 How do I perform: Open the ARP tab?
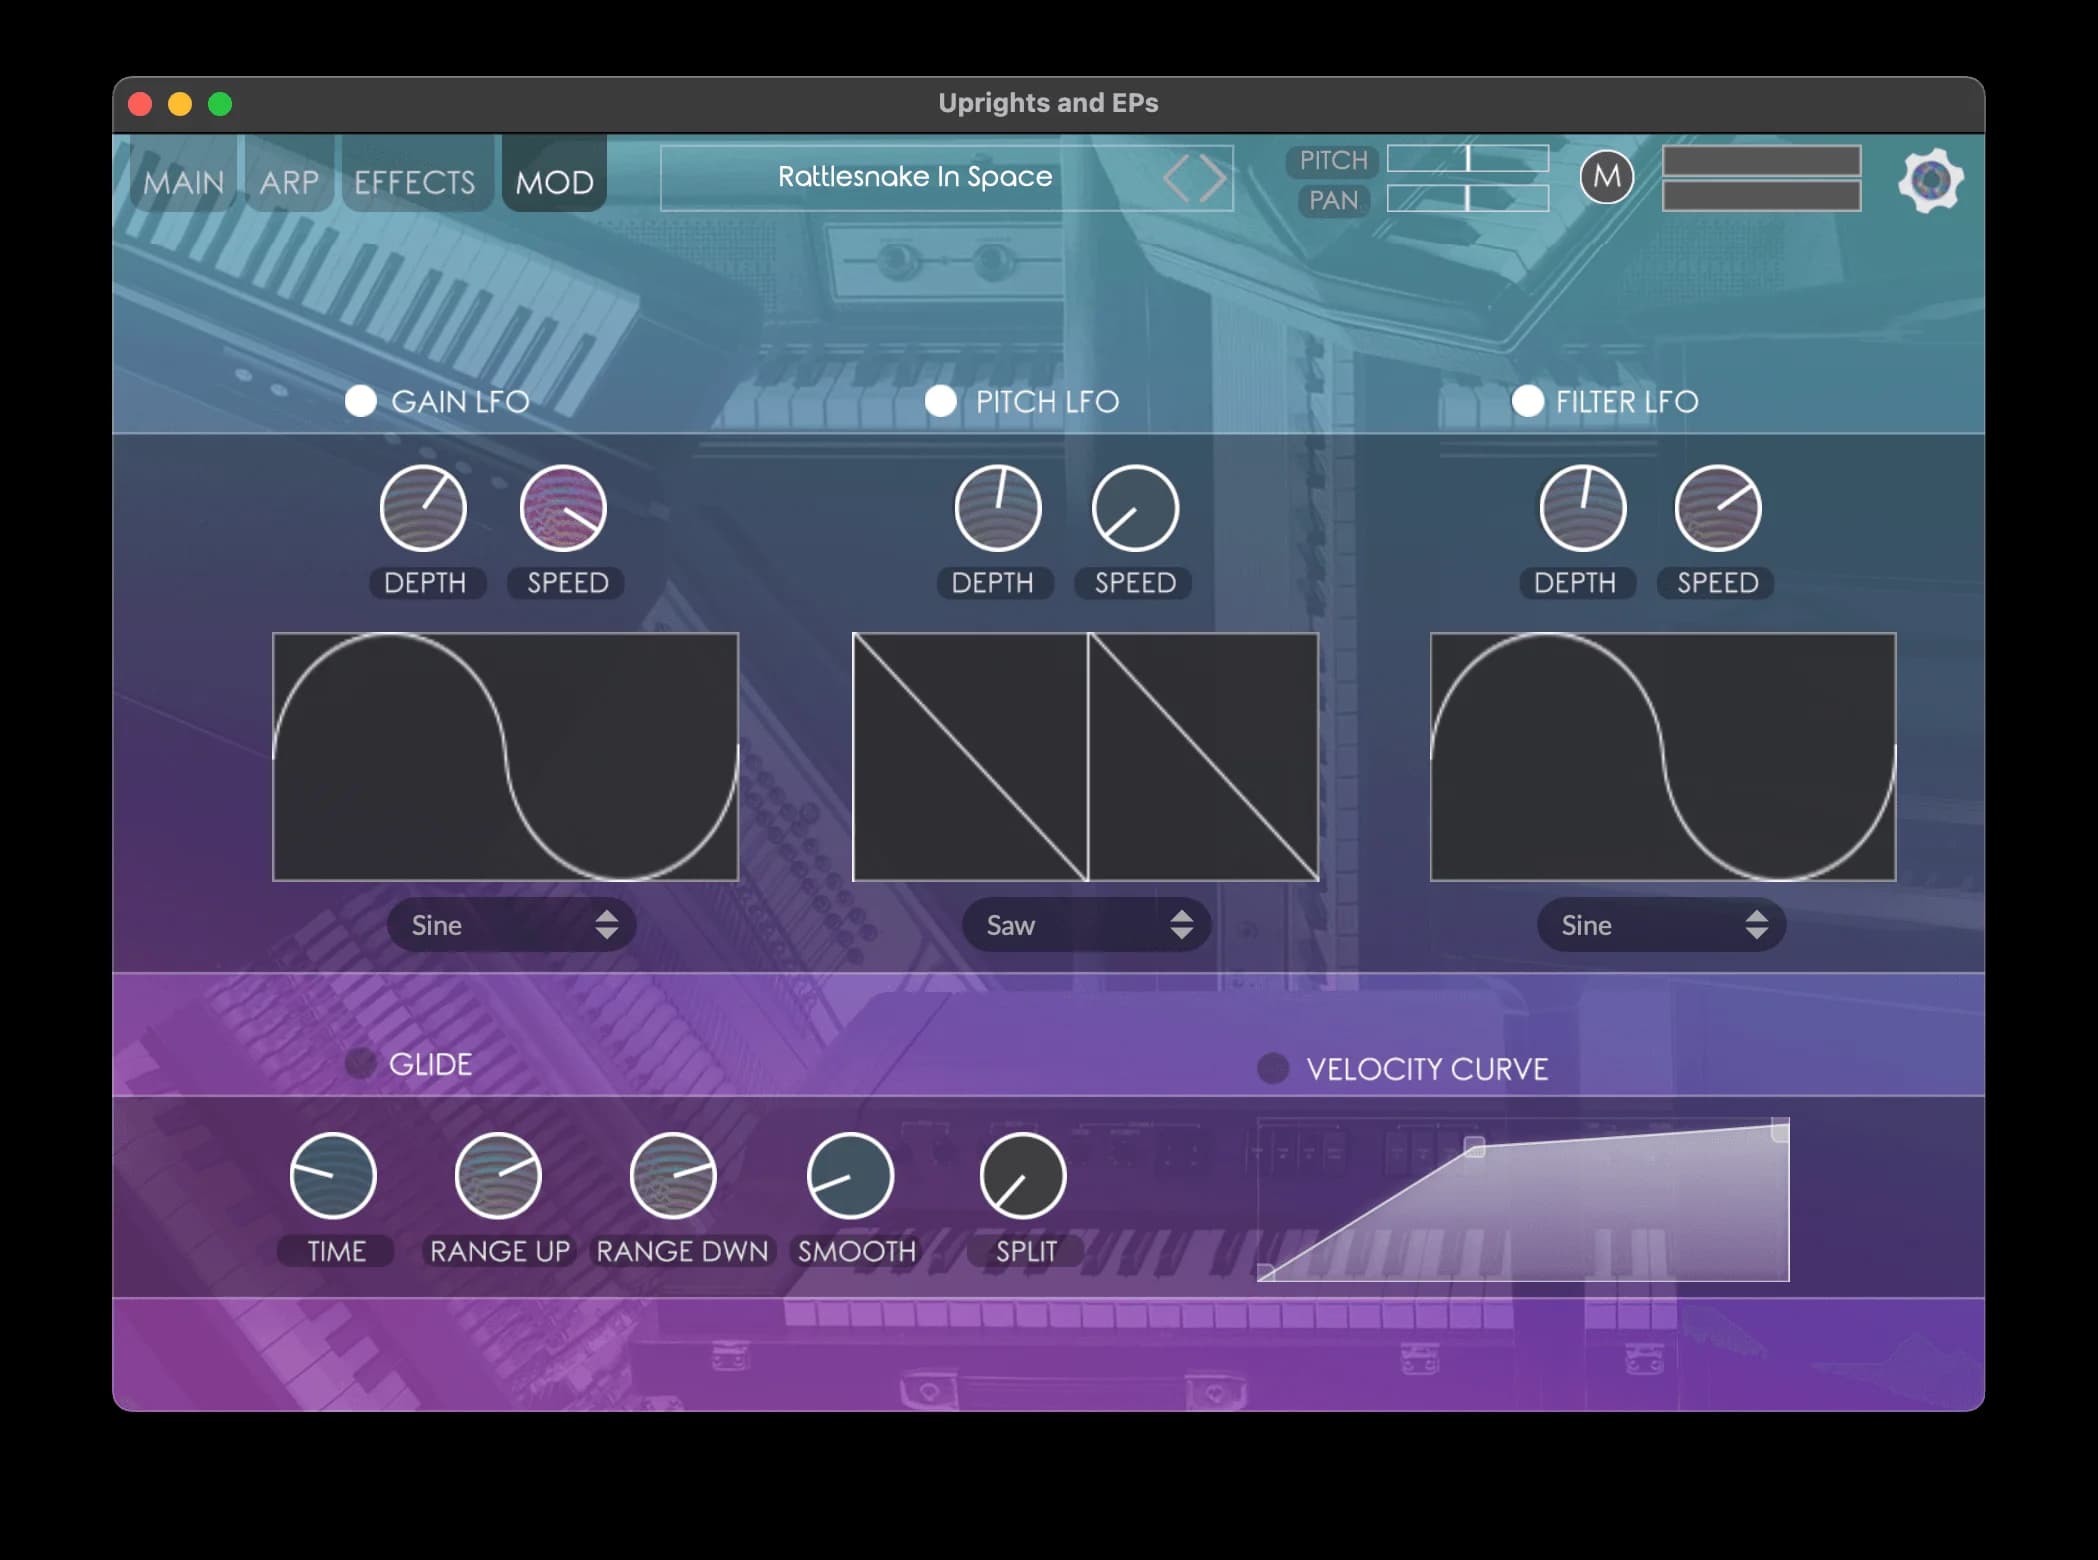289,181
